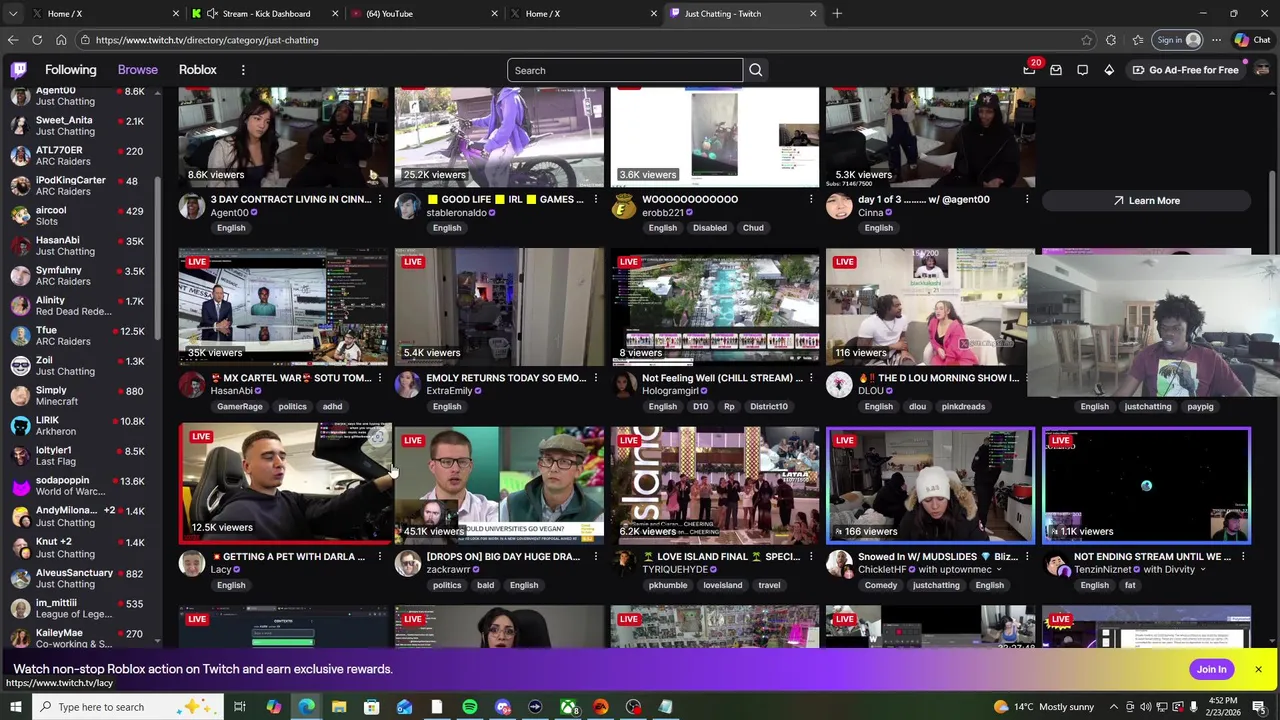The image size is (1280, 720).
Task: Open the Twitch user avatar menu
Action: pos(1262,70)
